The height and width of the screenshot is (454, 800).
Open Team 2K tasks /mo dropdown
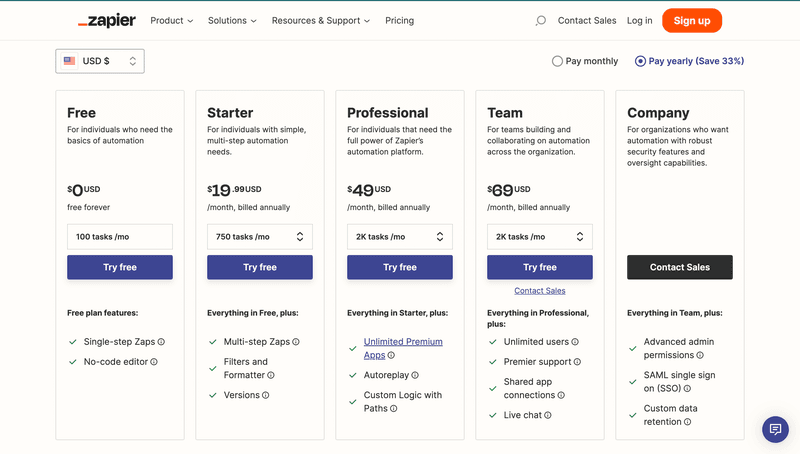coord(540,237)
